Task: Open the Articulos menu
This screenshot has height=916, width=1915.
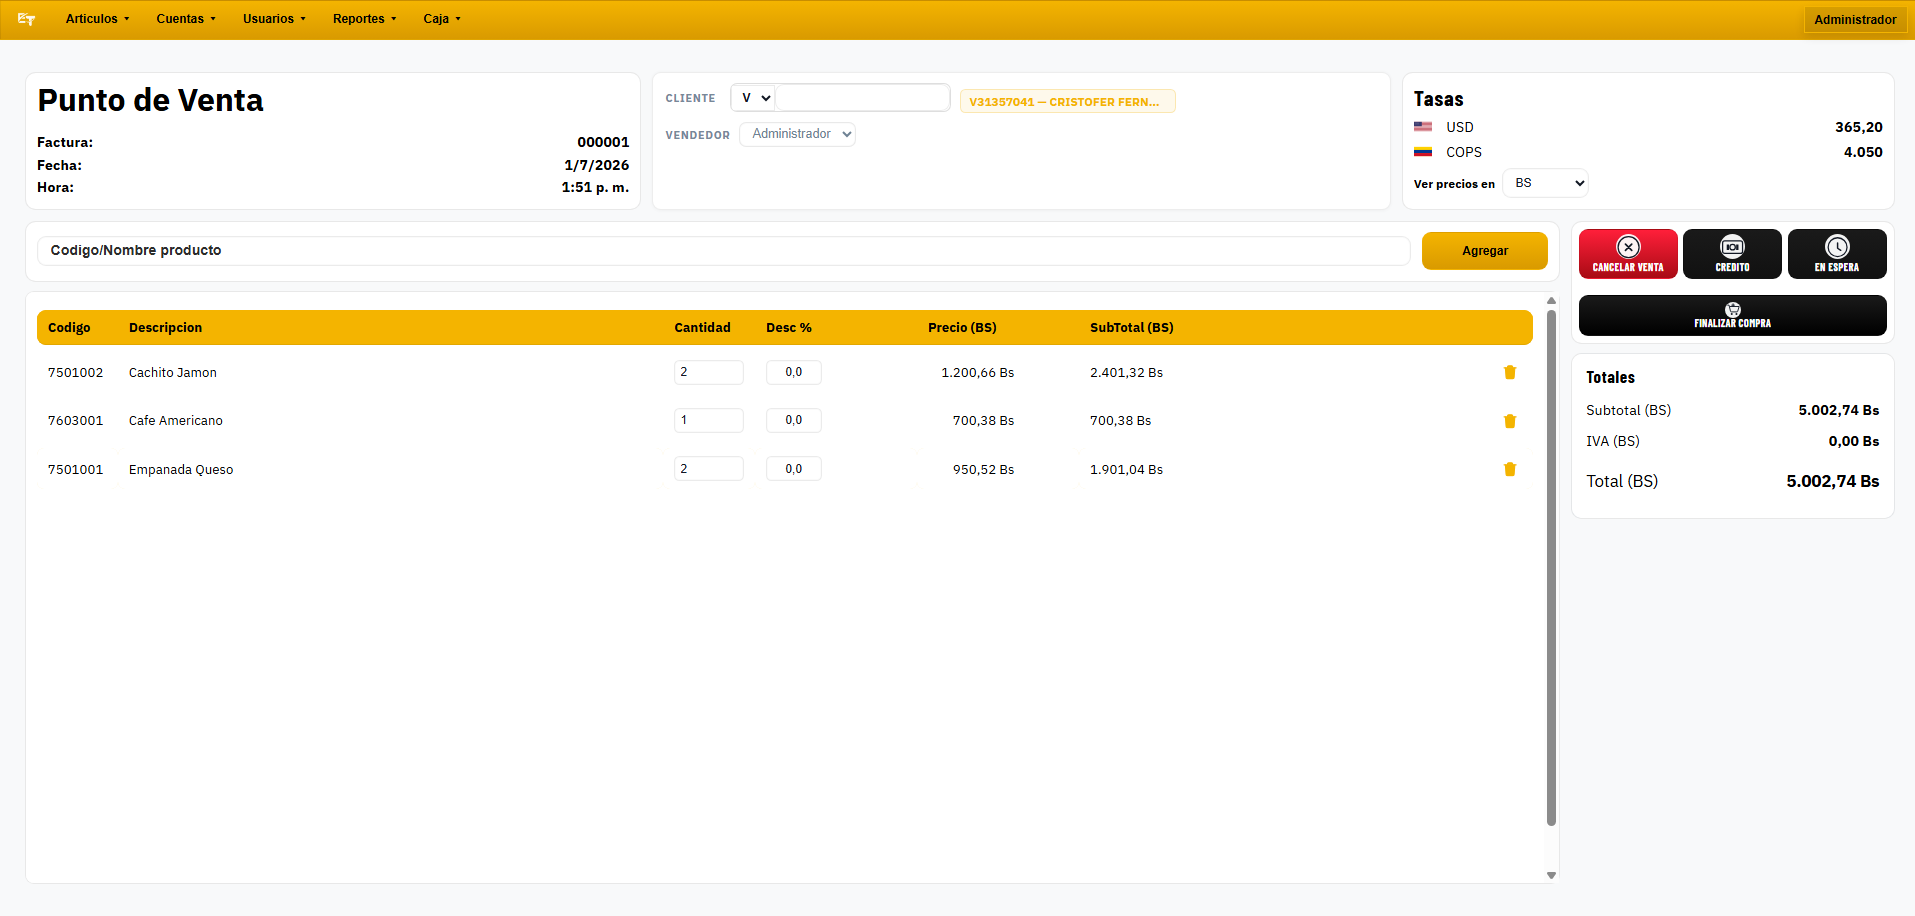Action: 97,19
